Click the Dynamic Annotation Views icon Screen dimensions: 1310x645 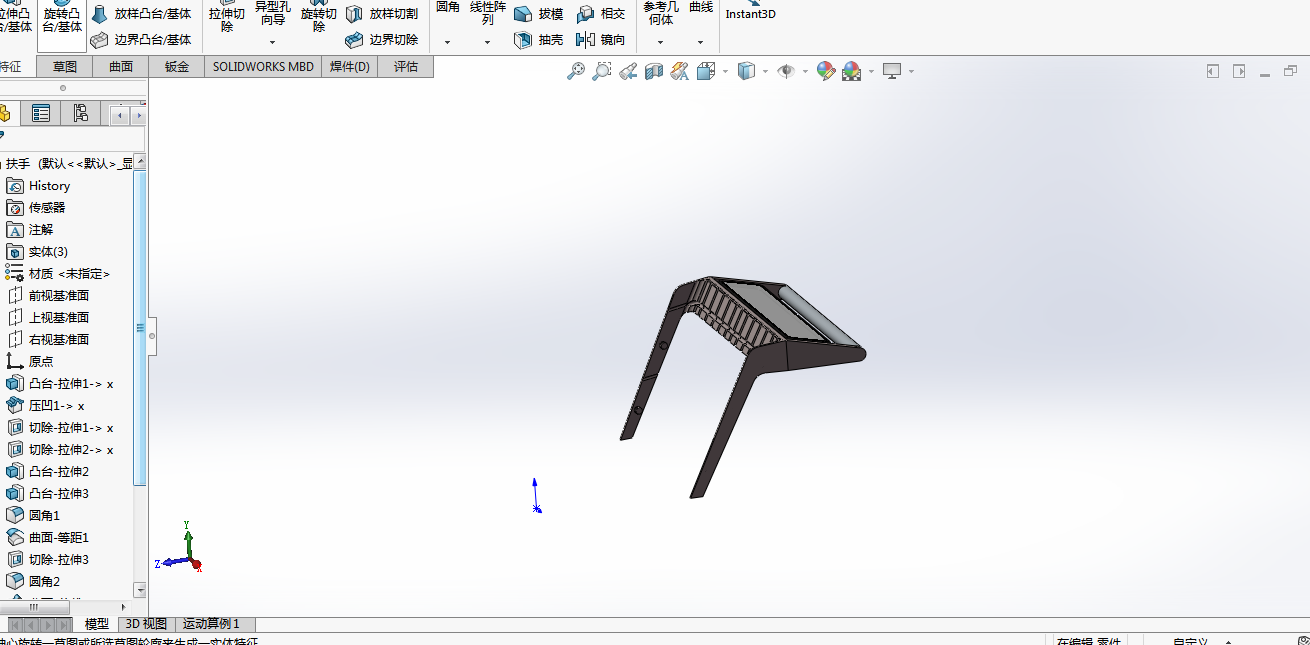pyautogui.click(x=680, y=71)
